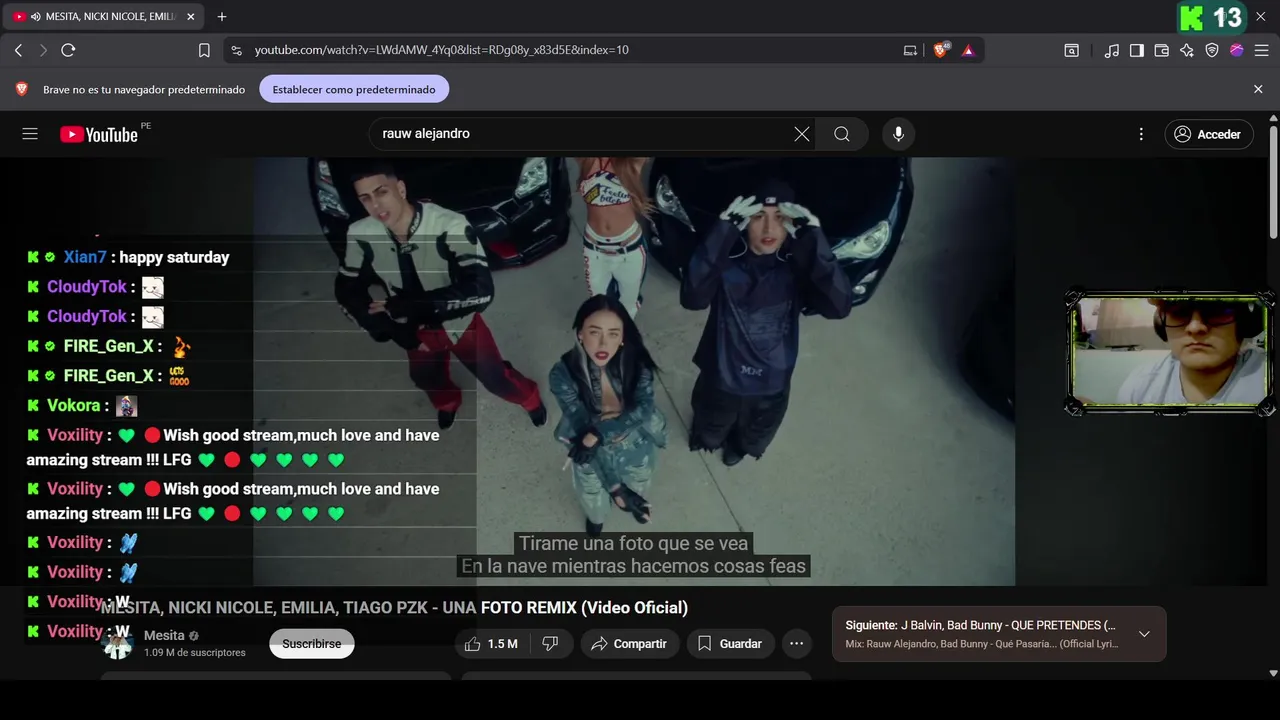The image size is (1280, 720).
Task: Click the webcam overlay thumbnail
Action: [1169, 354]
